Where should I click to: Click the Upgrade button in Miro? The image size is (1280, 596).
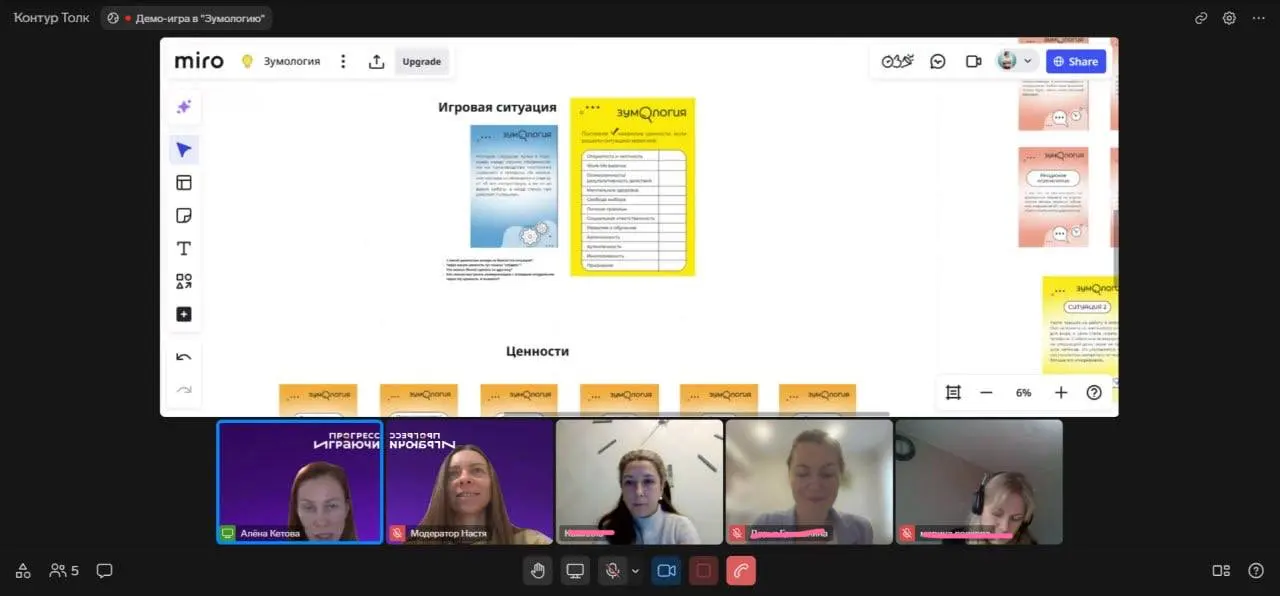click(422, 61)
